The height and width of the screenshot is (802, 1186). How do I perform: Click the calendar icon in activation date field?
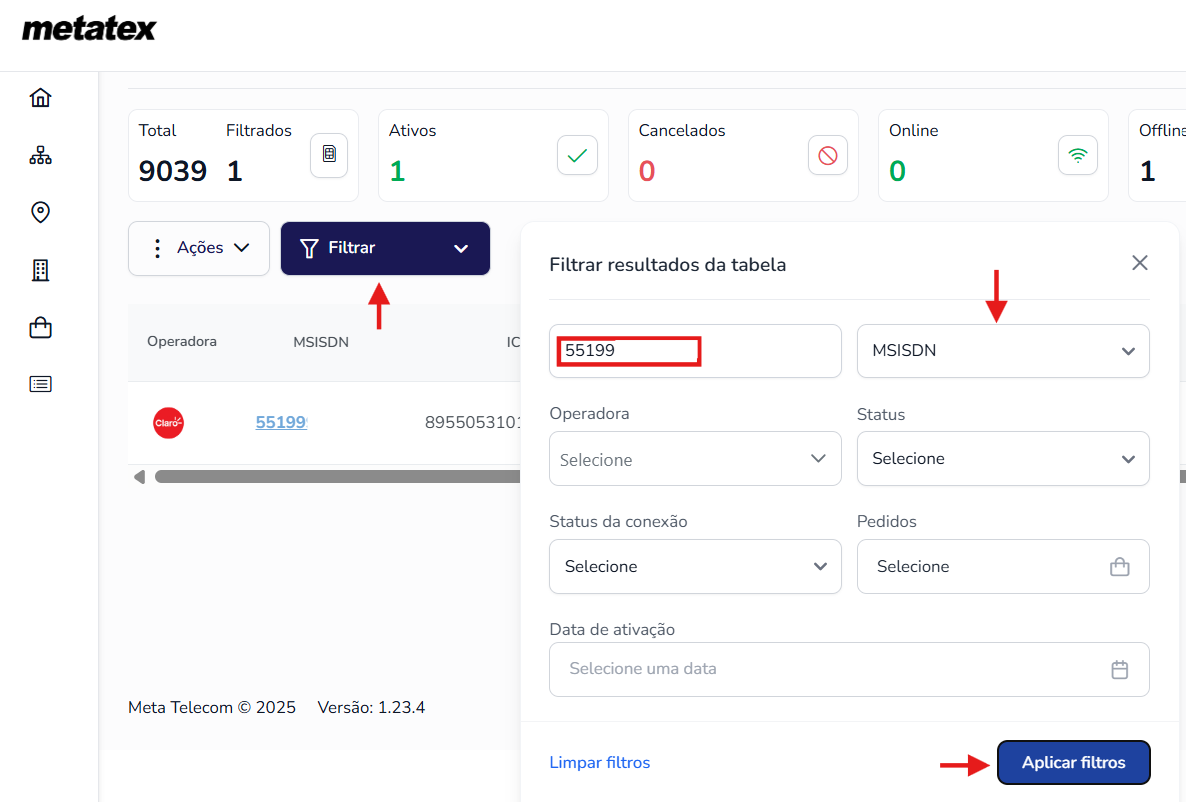coord(1119,670)
